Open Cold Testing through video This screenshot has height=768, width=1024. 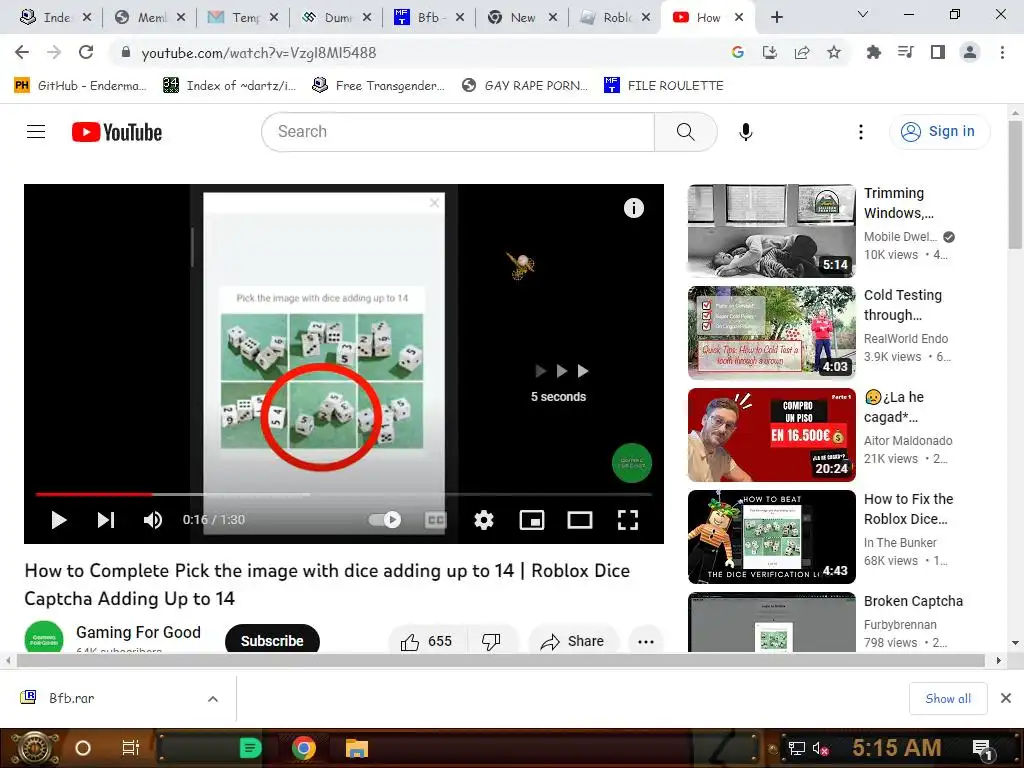click(x=771, y=332)
